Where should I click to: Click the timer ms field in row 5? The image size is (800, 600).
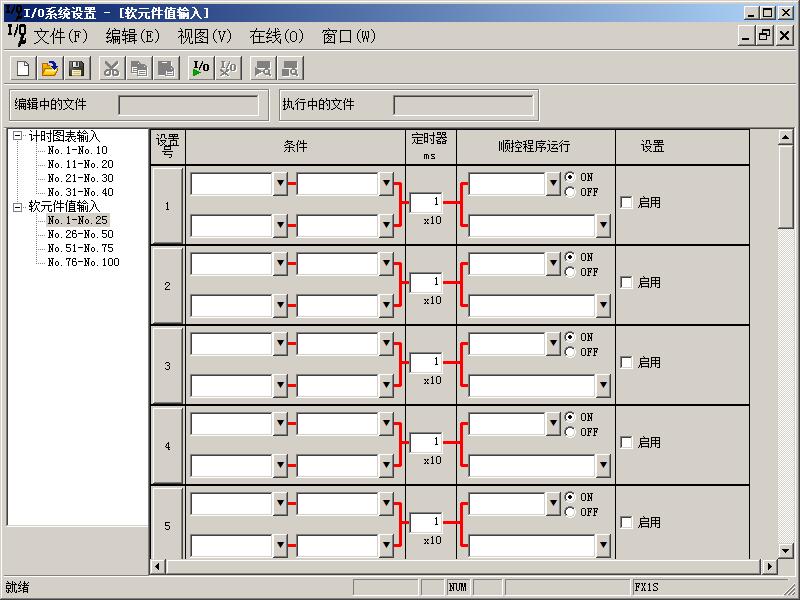click(x=426, y=522)
